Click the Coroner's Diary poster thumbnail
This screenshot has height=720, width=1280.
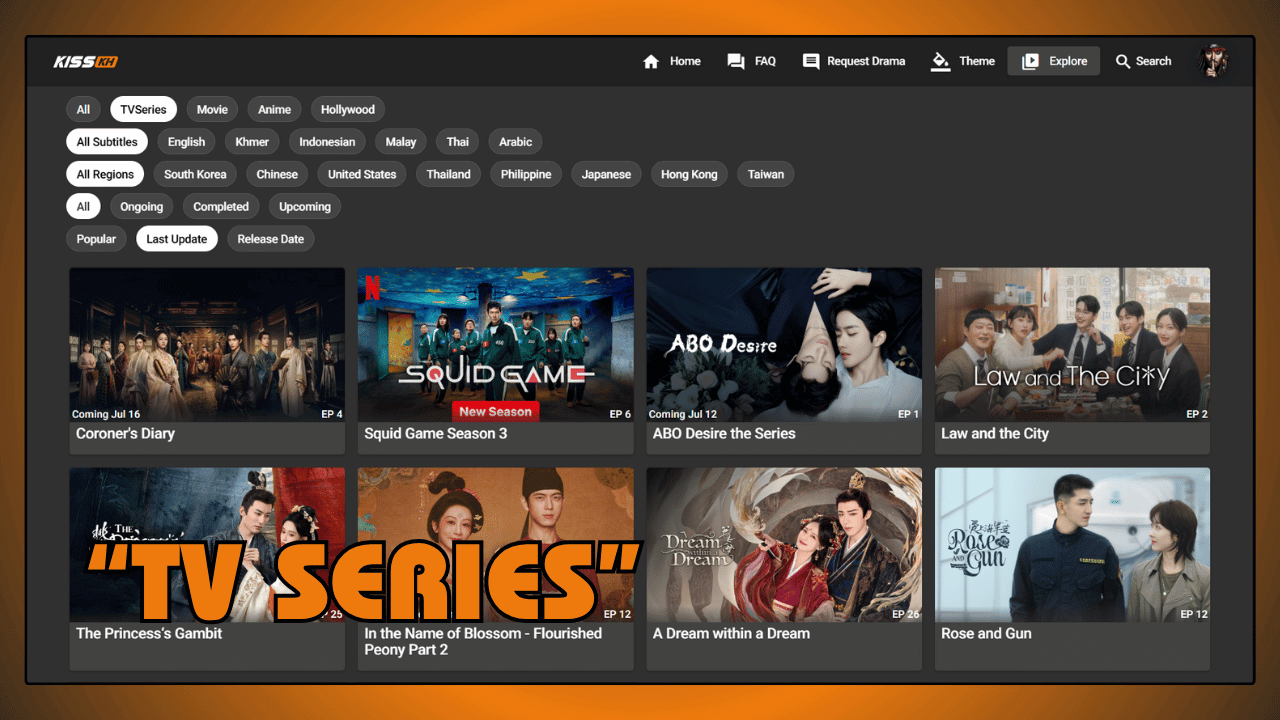coord(206,344)
